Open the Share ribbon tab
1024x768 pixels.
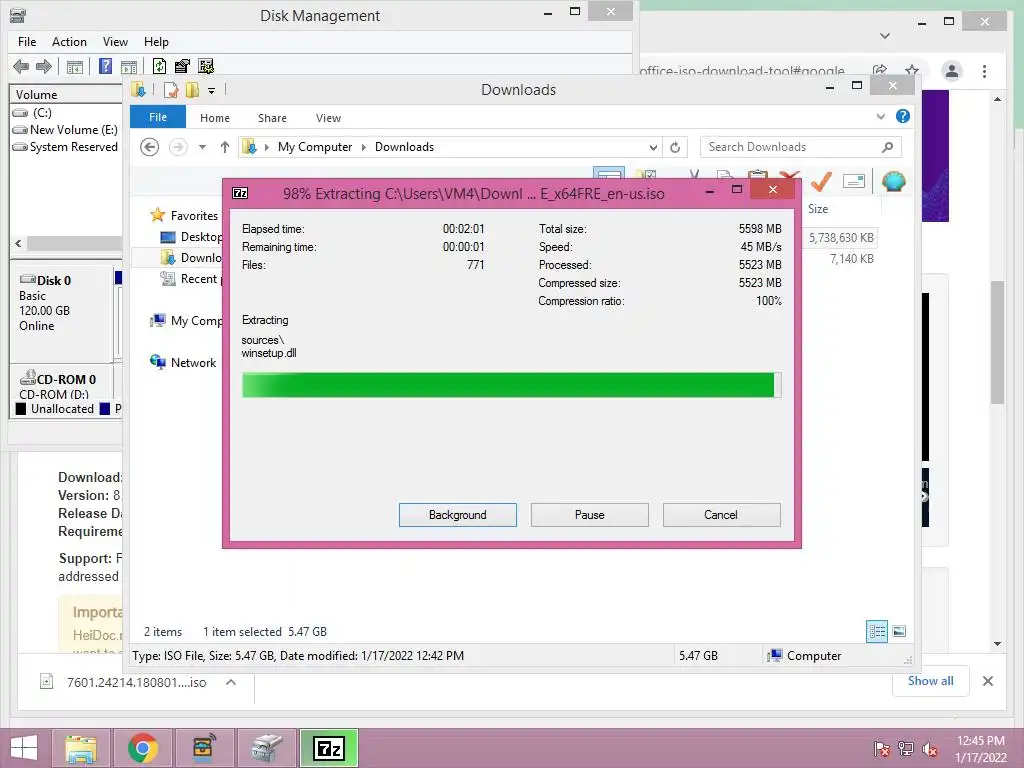click(x=272, y=118)
